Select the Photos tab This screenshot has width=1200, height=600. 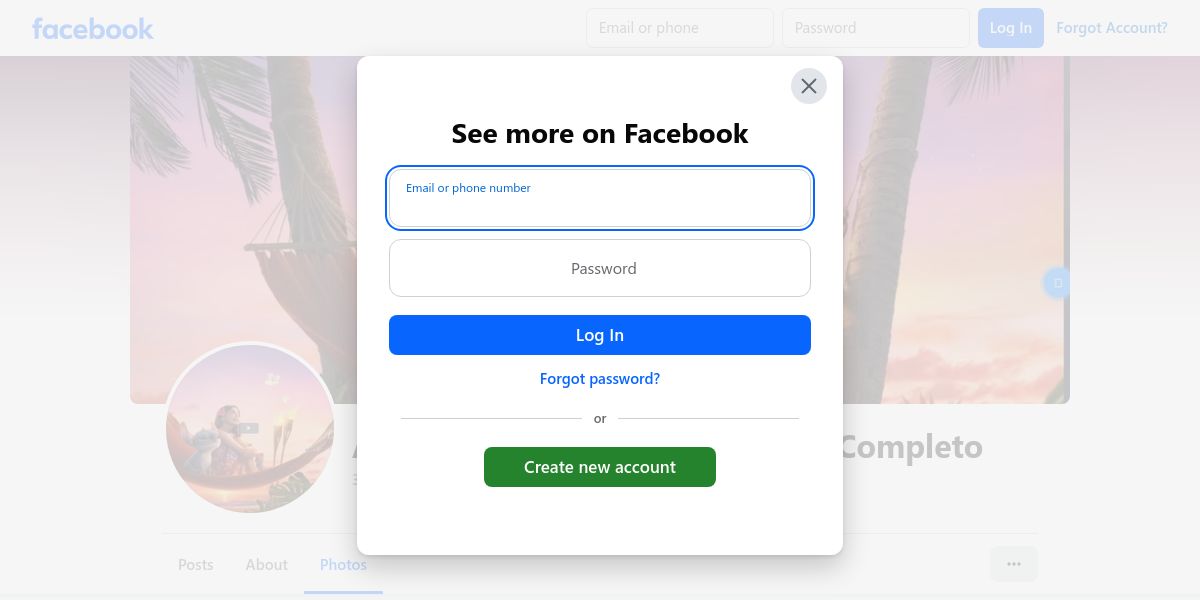(x=343, y=565)
